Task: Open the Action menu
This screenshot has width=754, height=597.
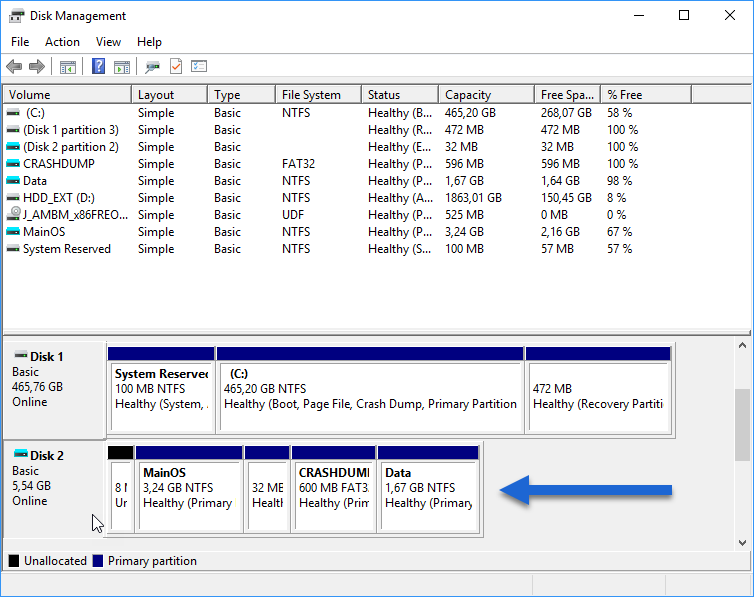Action: coord(63,42)
